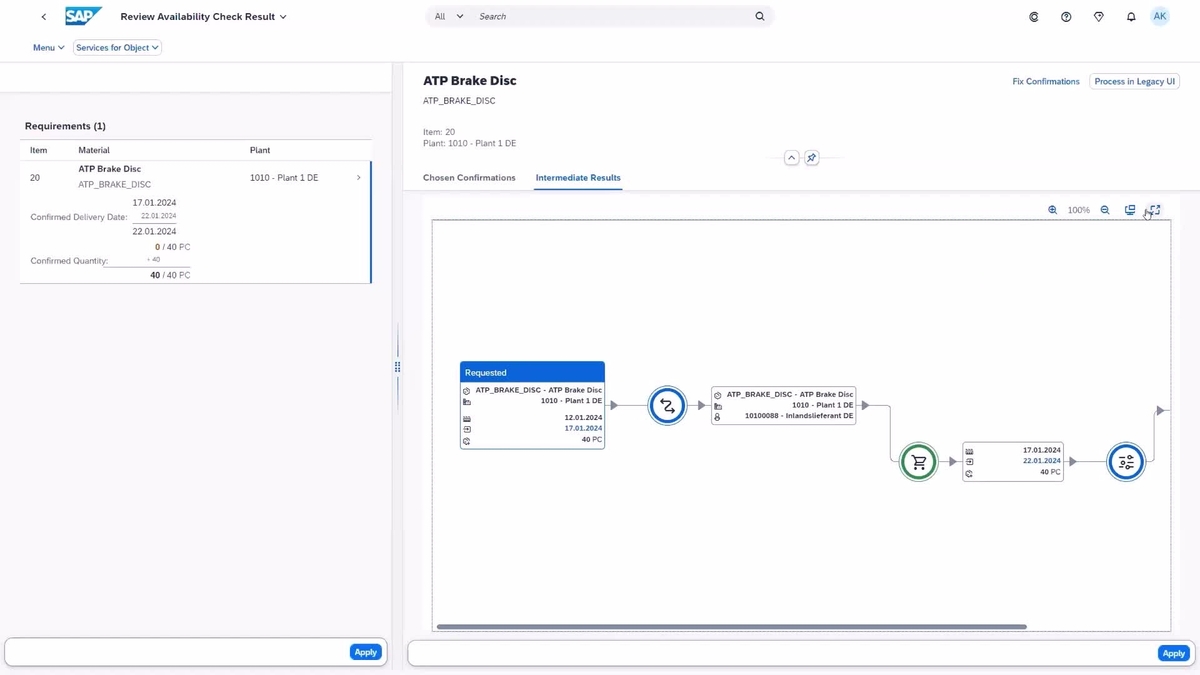
Task: Open the diagram legend icon
Action: pyautogui.click(x=1129, y=210)
